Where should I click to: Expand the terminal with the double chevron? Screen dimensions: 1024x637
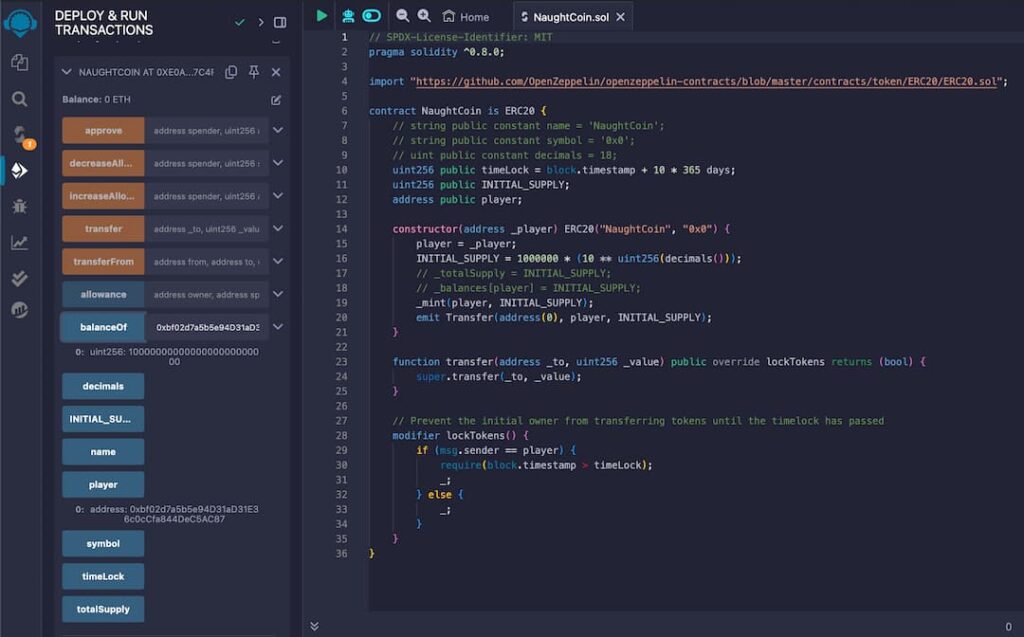[315, 626]
